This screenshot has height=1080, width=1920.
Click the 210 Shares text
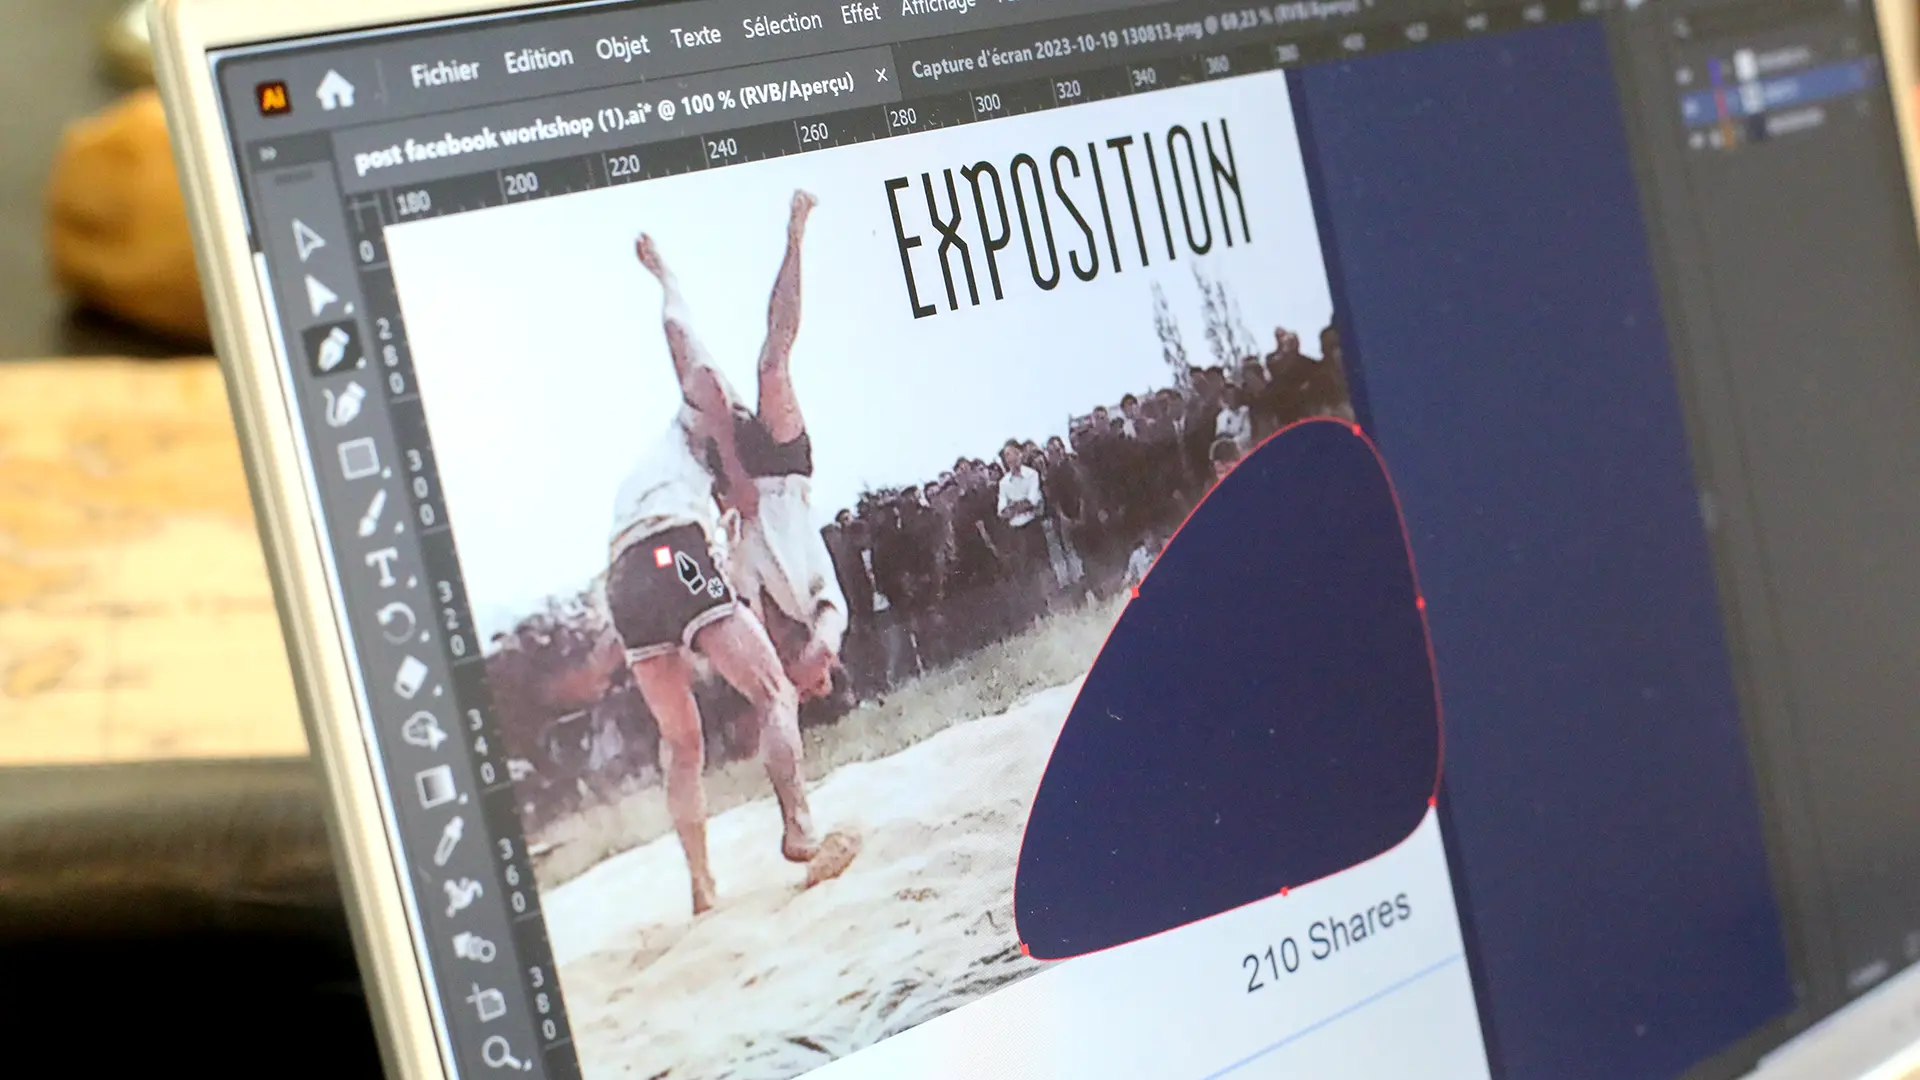[1326, 940]
